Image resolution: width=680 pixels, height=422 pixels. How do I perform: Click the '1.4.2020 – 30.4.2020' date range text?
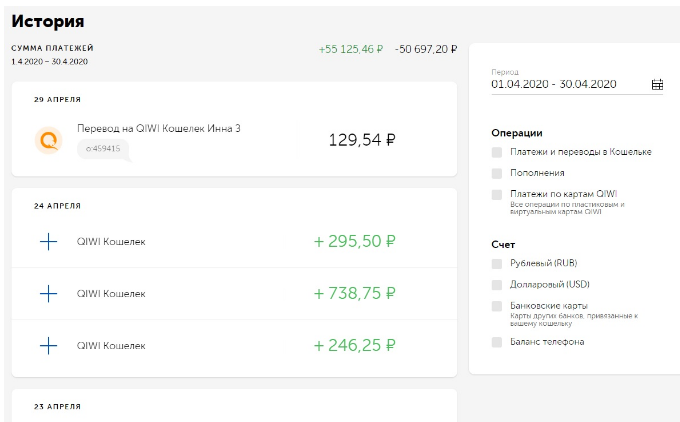click(49, 62)
